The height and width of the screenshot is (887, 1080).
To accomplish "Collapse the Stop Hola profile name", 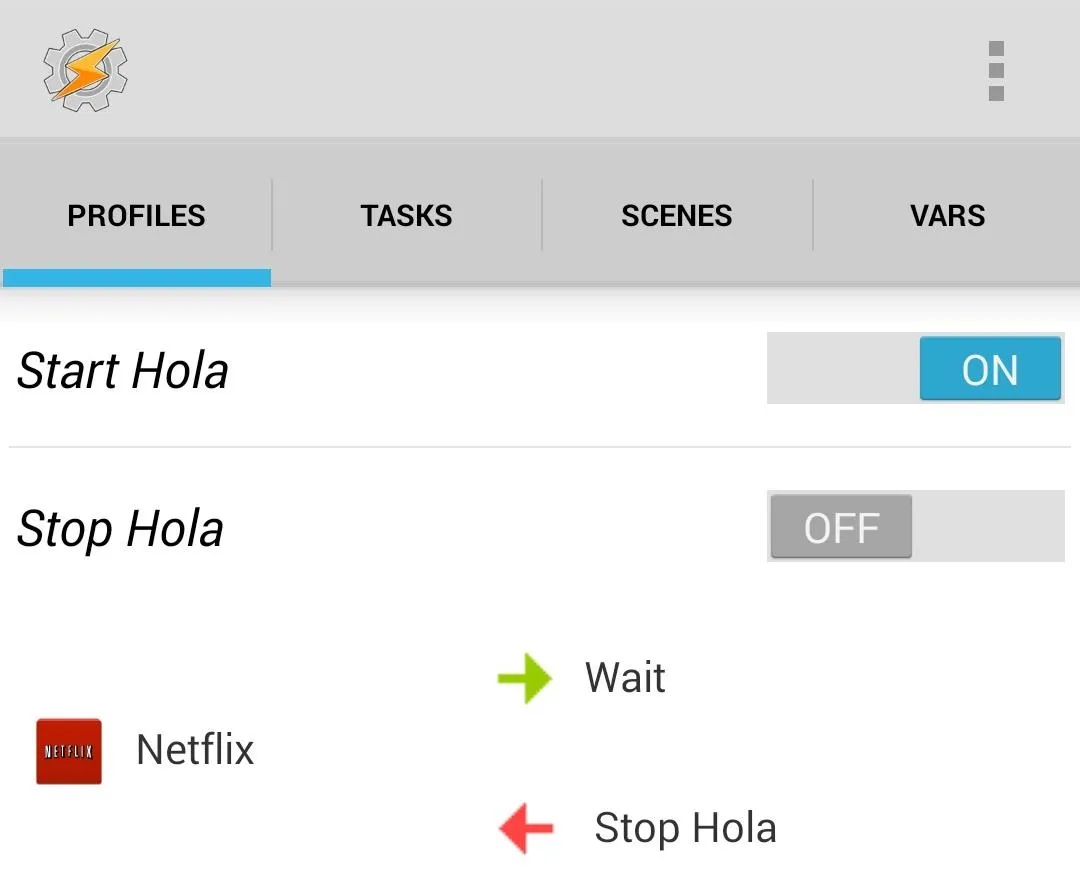I will [121, 529].
